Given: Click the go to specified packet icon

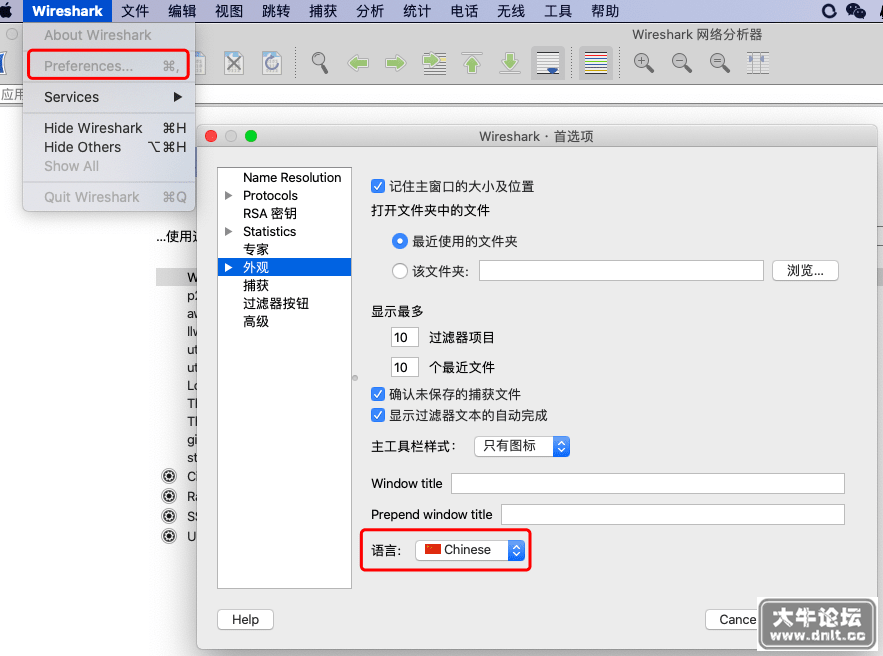Looking at the screenshot, I should pos(434,63).
